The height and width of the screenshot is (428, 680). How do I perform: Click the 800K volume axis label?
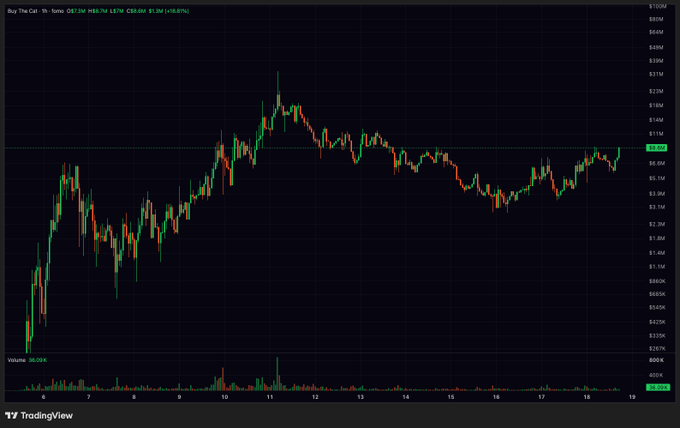pyautogui.click(x=656, y=360)
